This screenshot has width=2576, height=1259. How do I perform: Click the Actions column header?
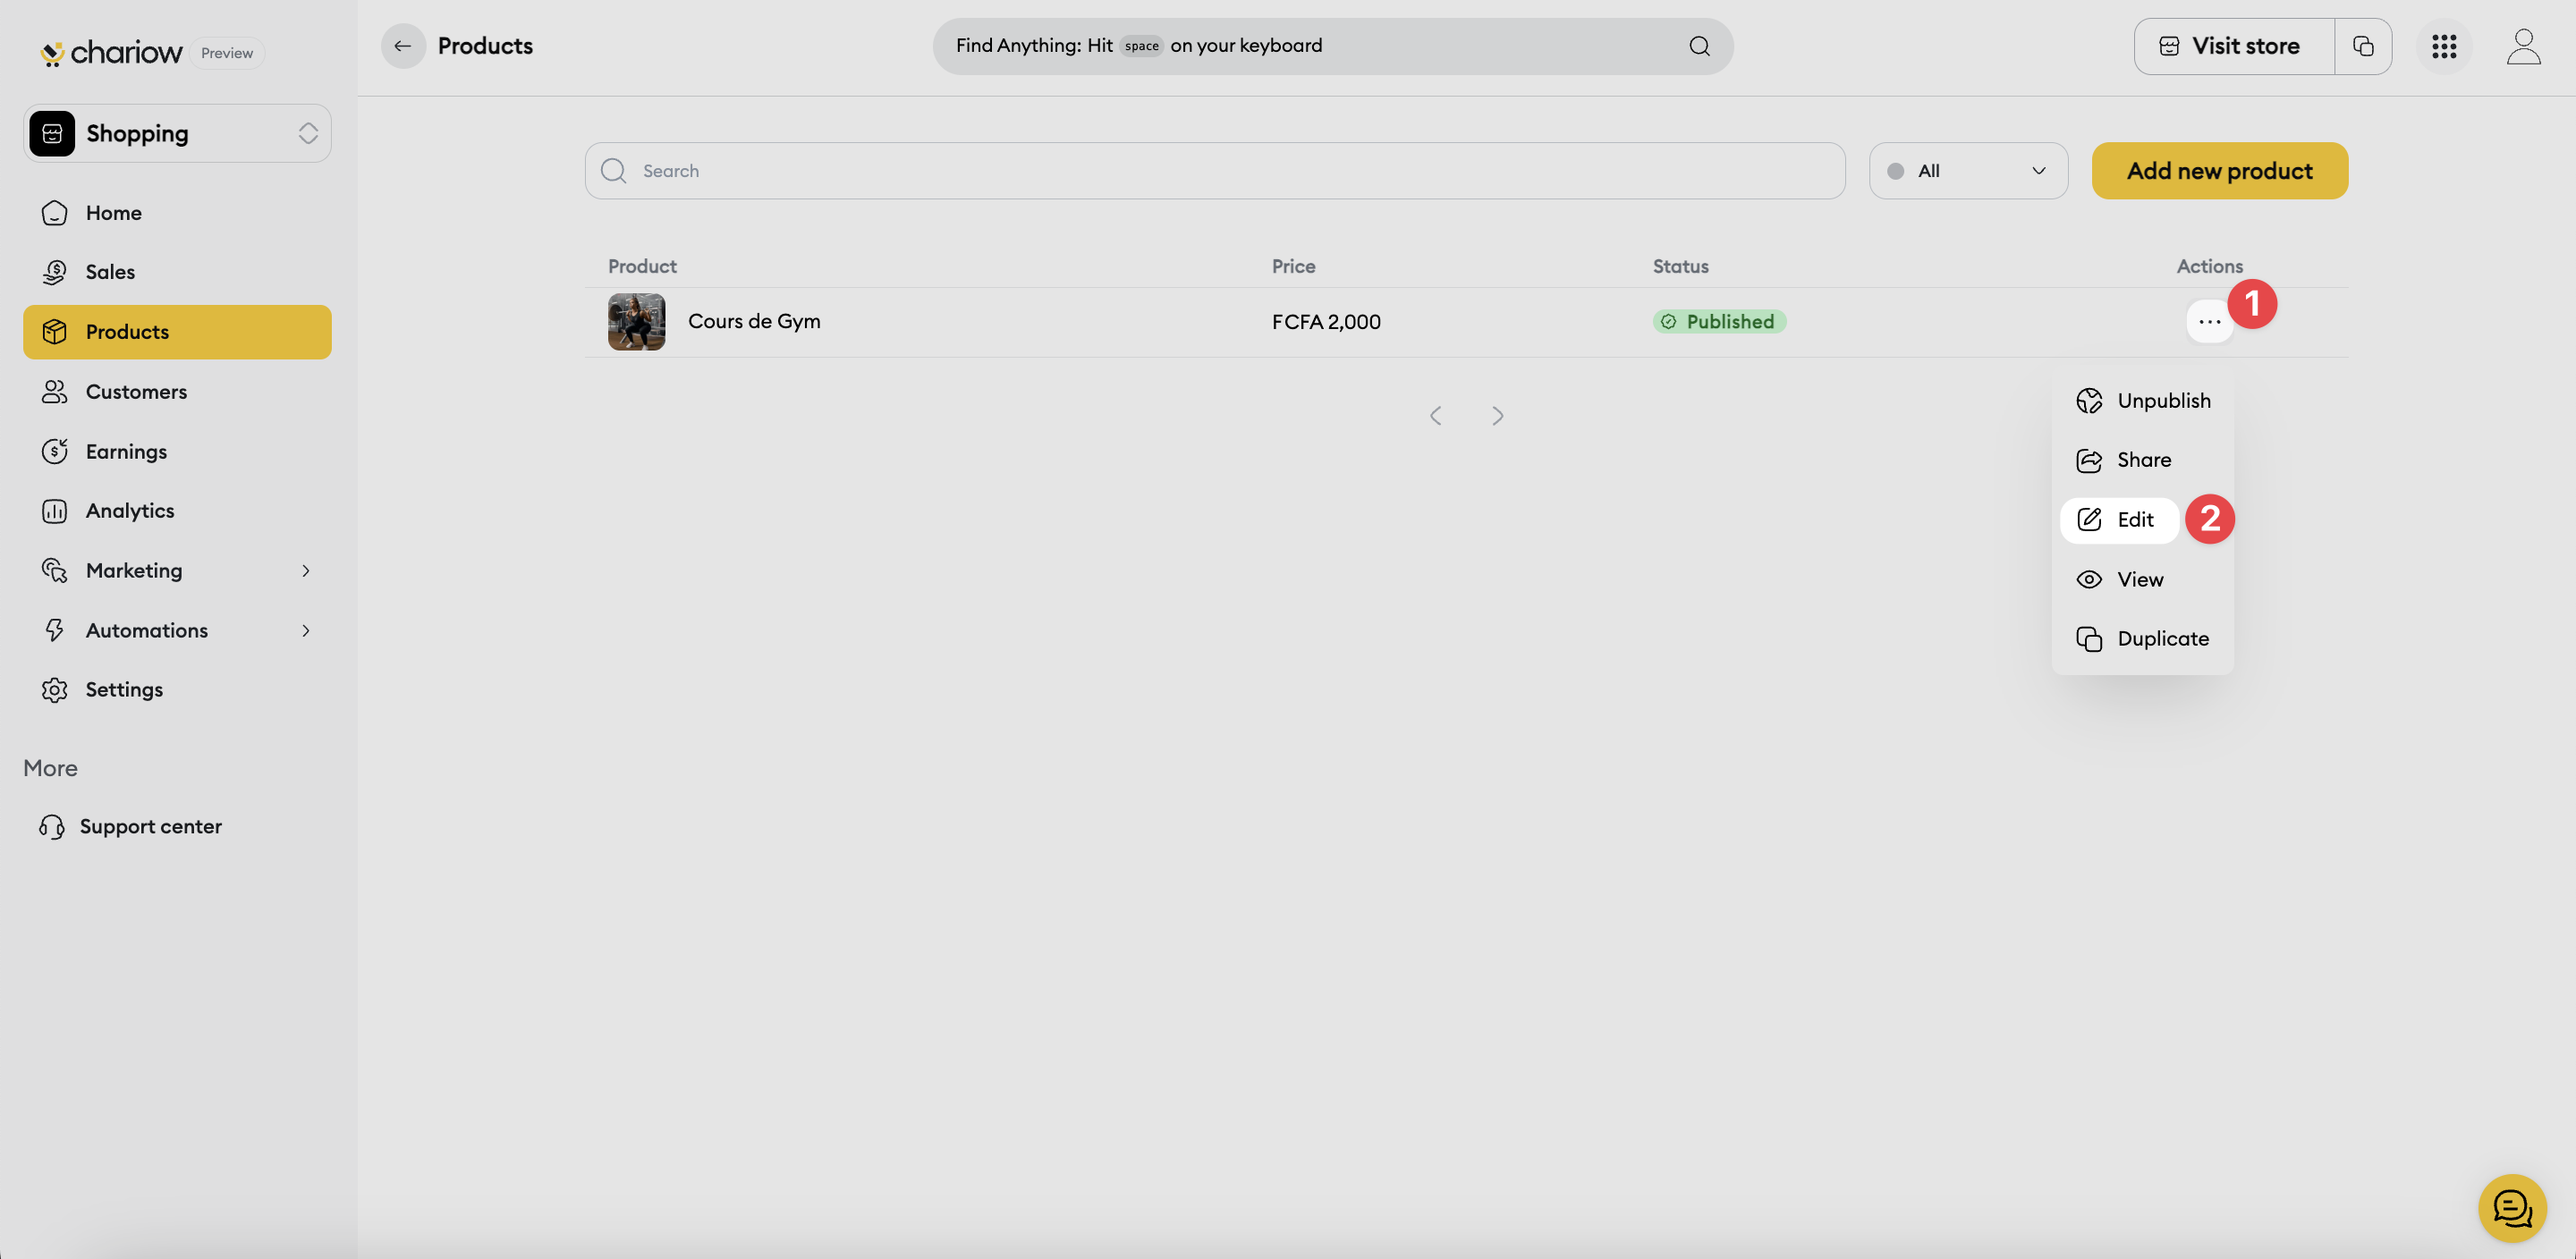2209,267
